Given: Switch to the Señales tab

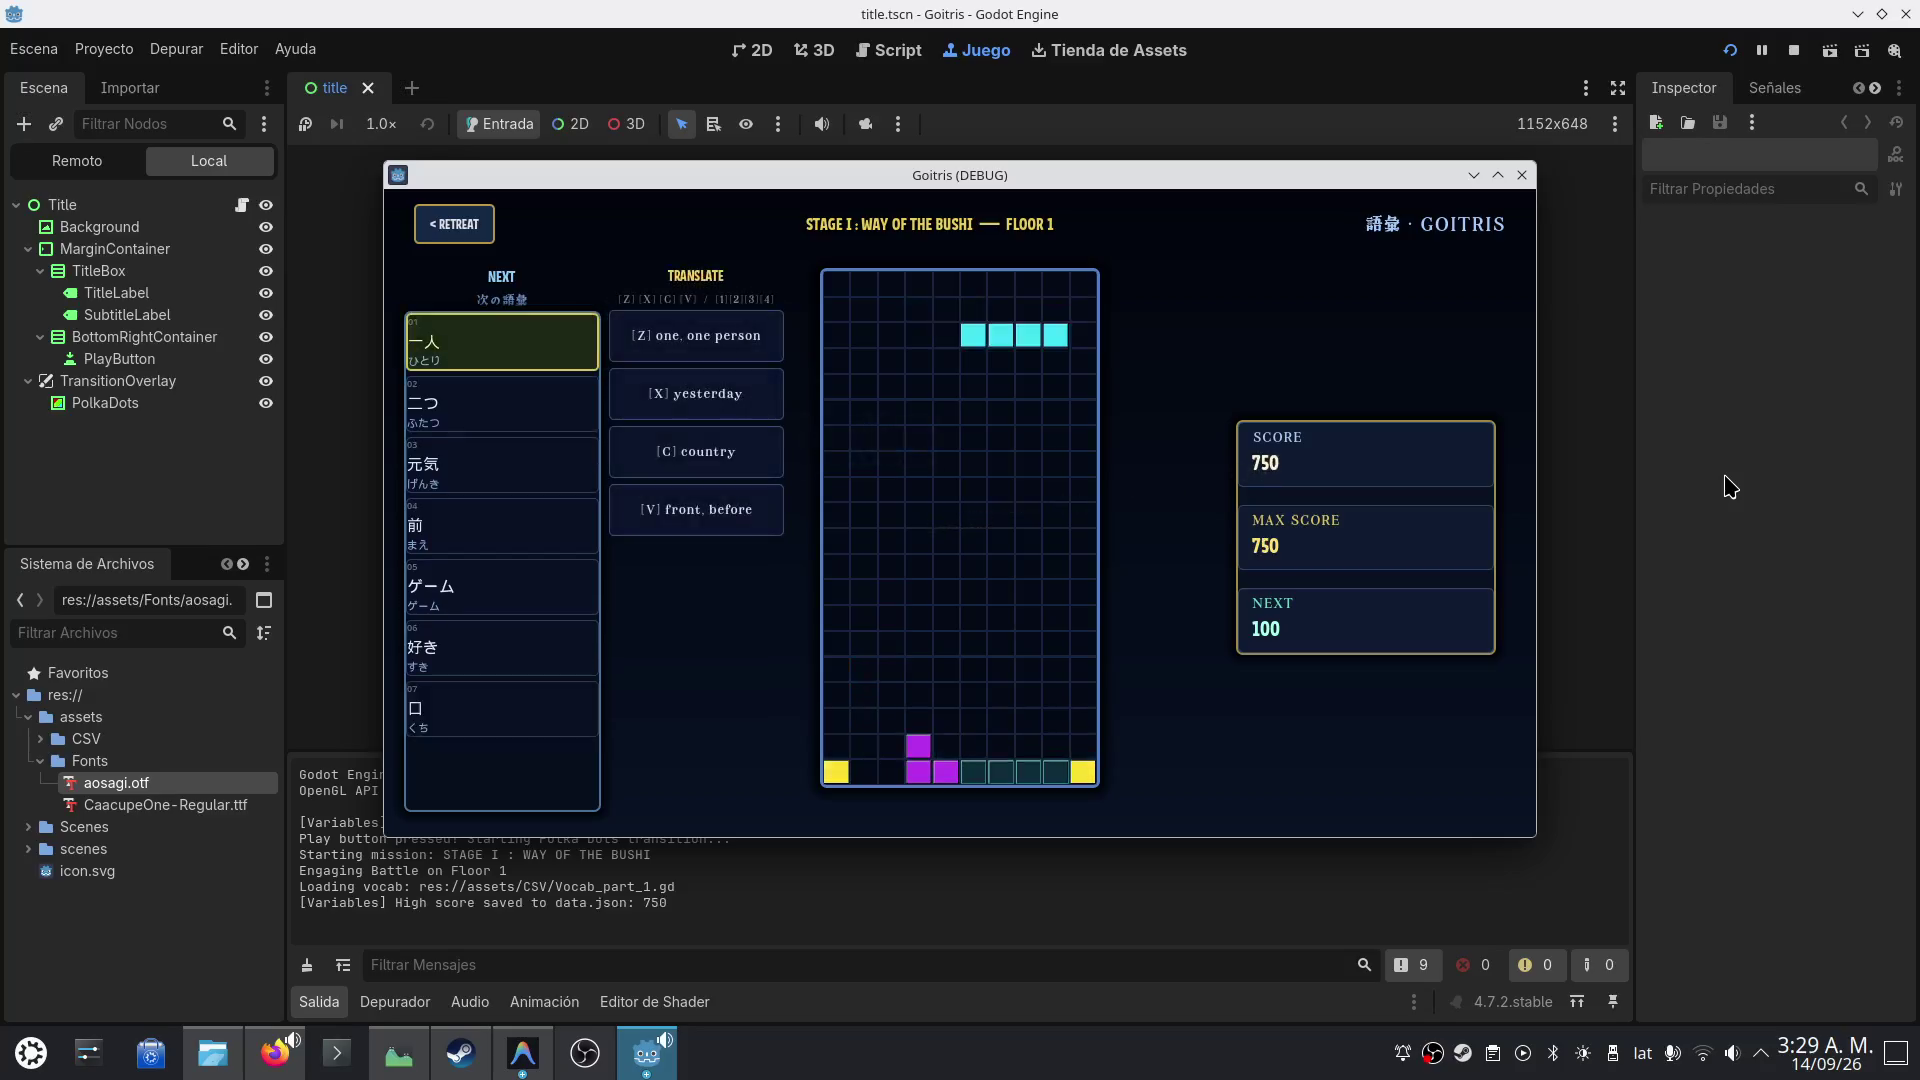Looking at the screenshot, I should click(1774, 88).
